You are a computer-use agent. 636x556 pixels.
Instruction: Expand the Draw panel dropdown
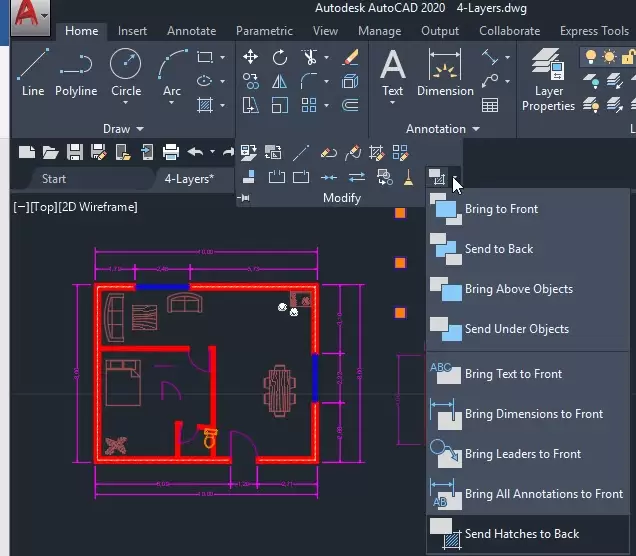point(140,129)
